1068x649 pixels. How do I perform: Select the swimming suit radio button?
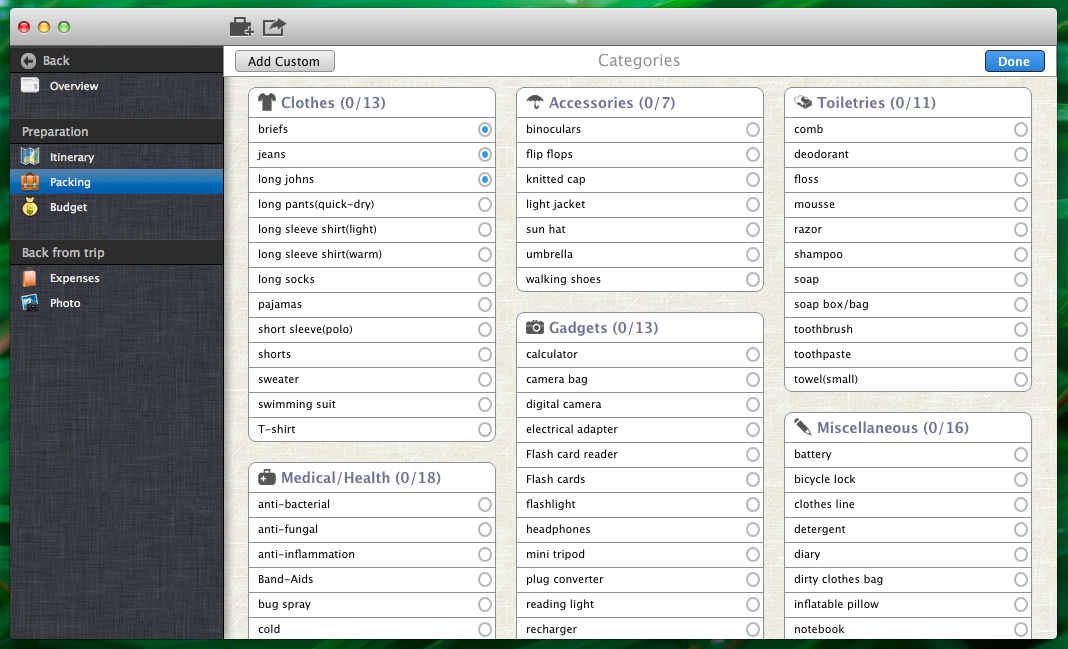click(485, 405)
